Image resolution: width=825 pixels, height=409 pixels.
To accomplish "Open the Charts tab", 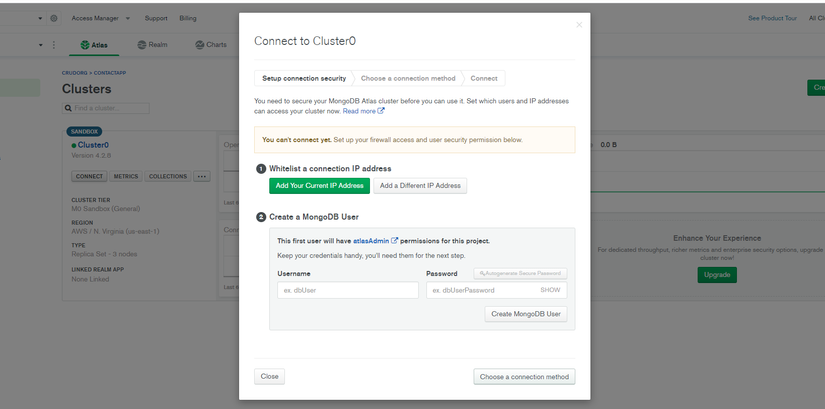I will click(211, 45).
